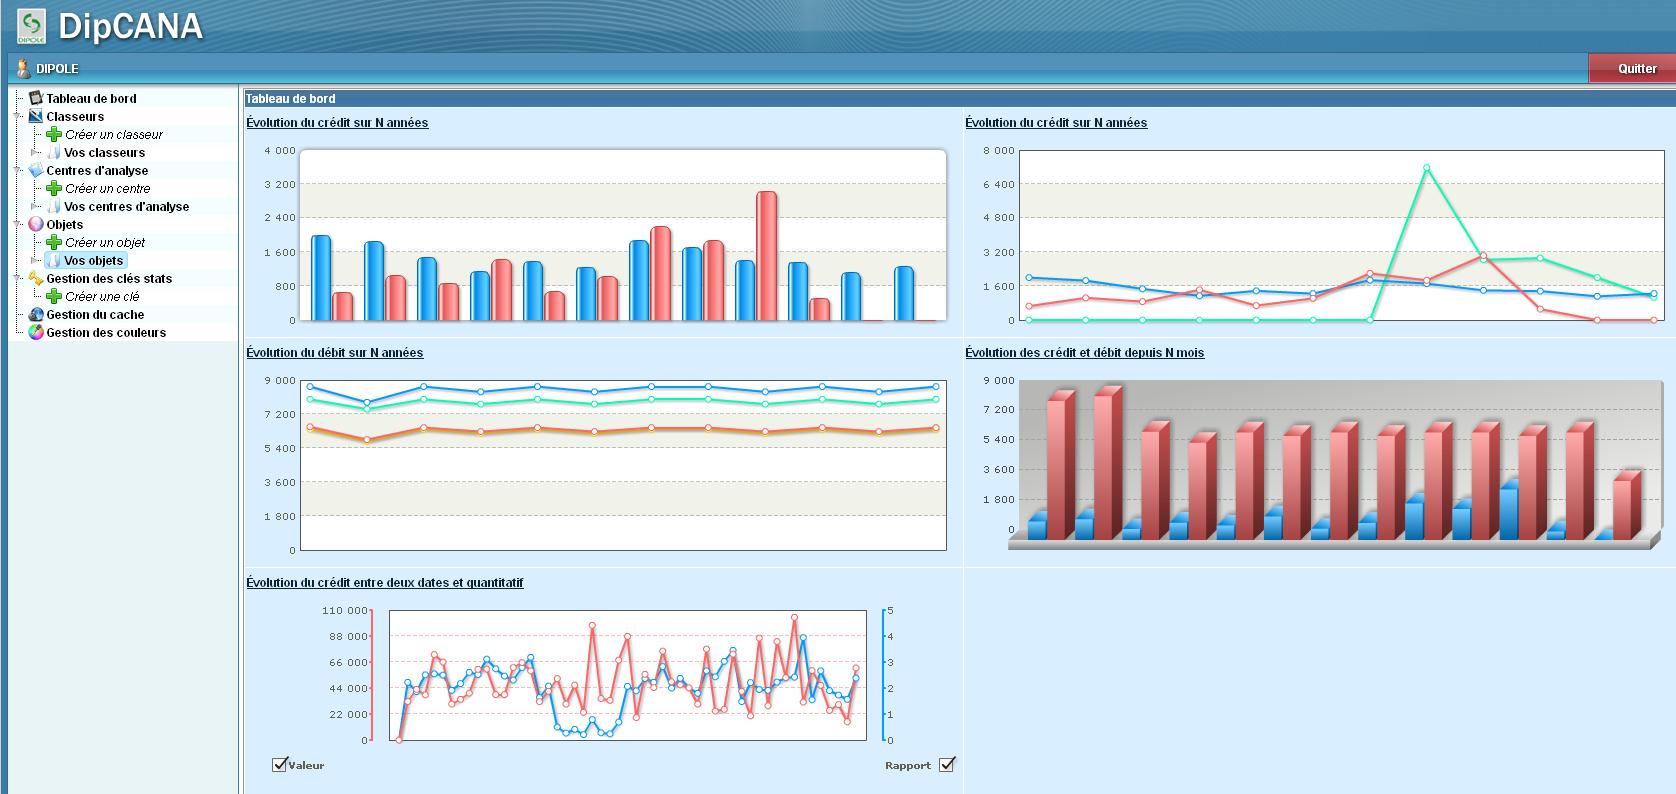
Task: Click the Classeurs binder icon
Action: click(x=36, y=116)
